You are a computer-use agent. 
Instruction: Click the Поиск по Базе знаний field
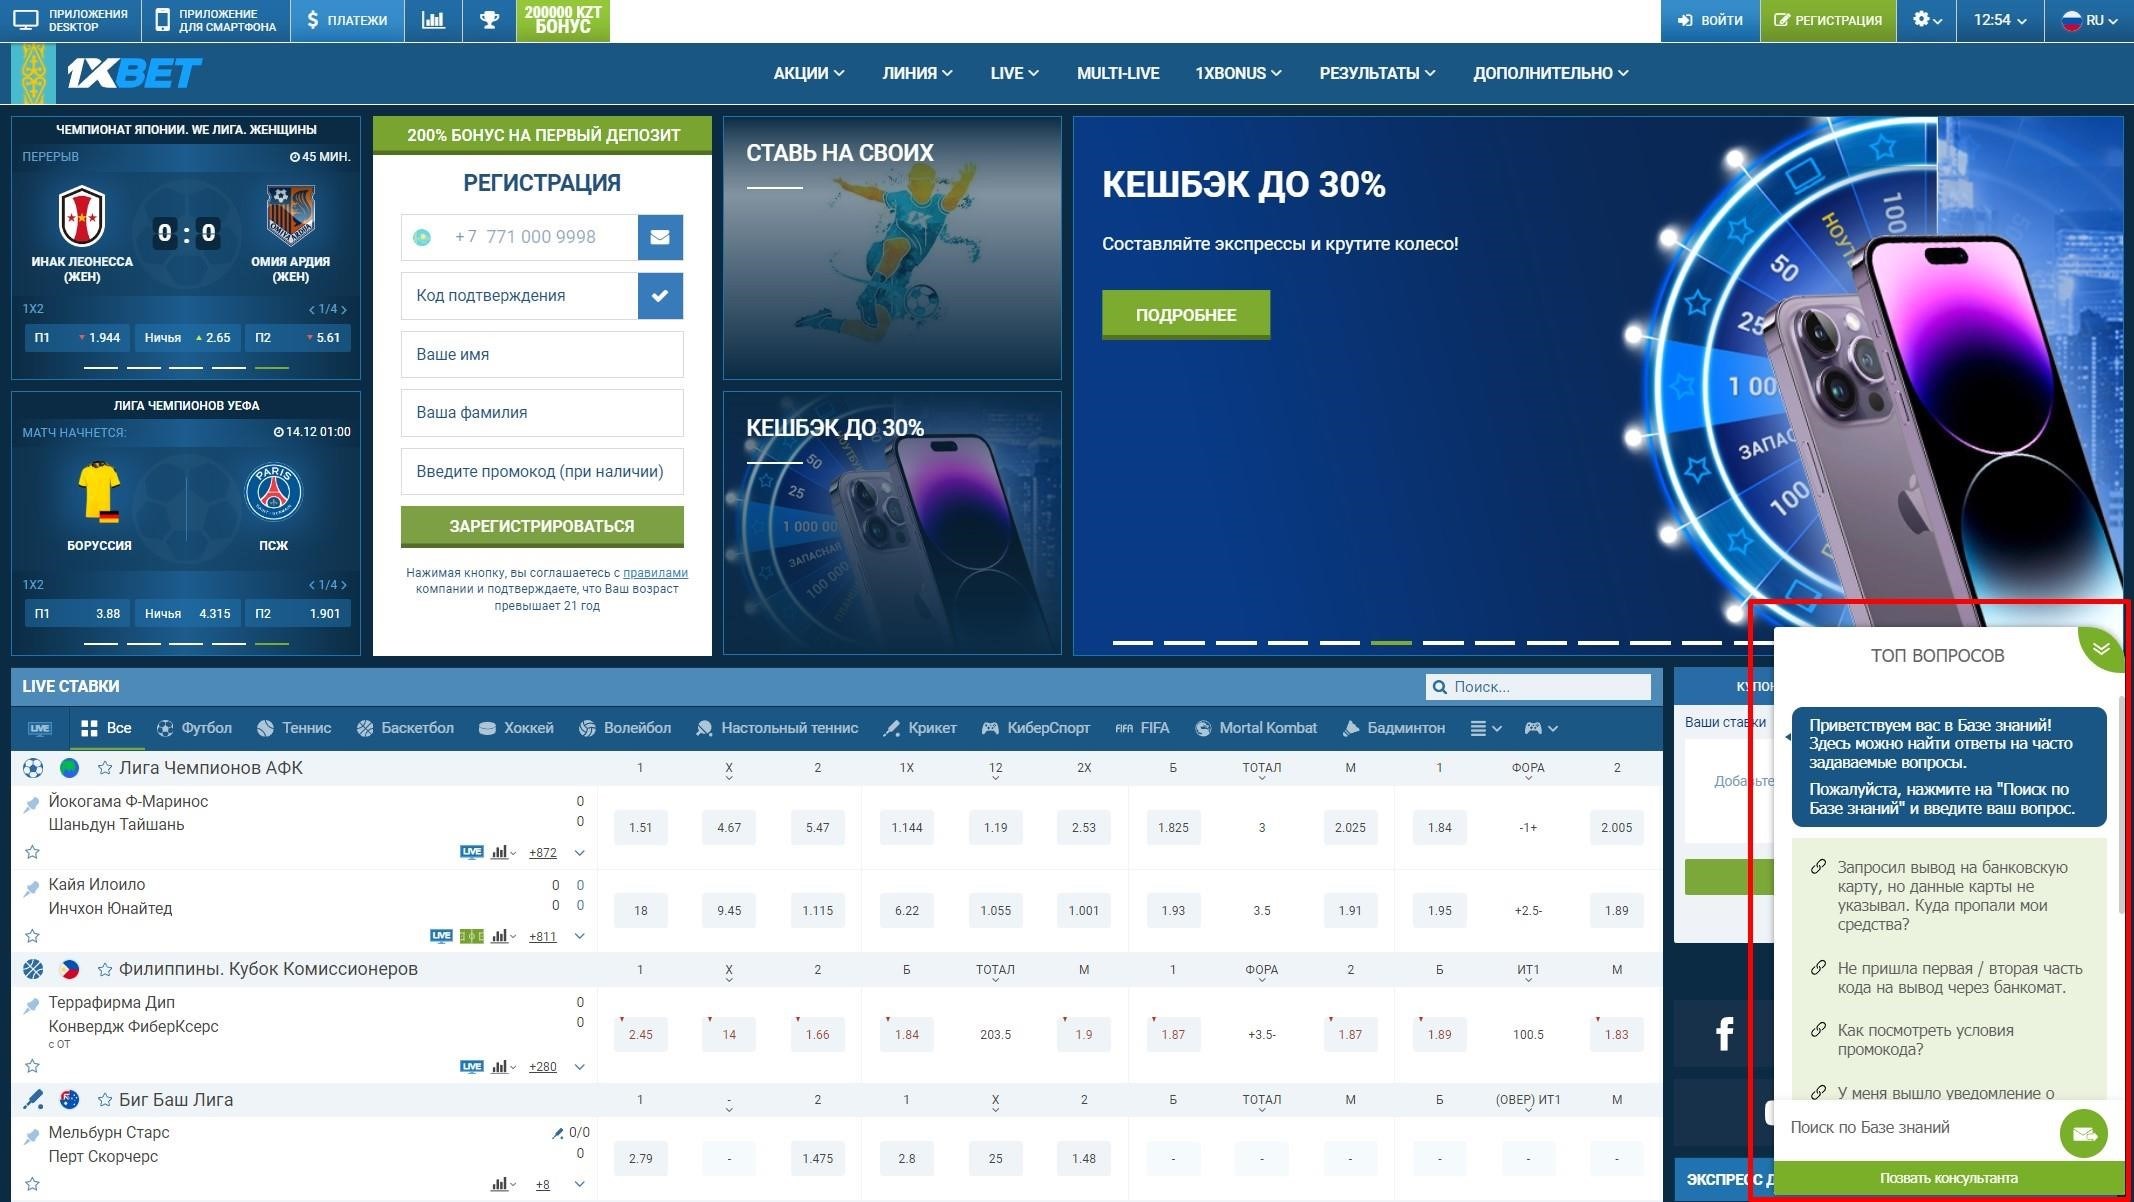[1916, 1128]
